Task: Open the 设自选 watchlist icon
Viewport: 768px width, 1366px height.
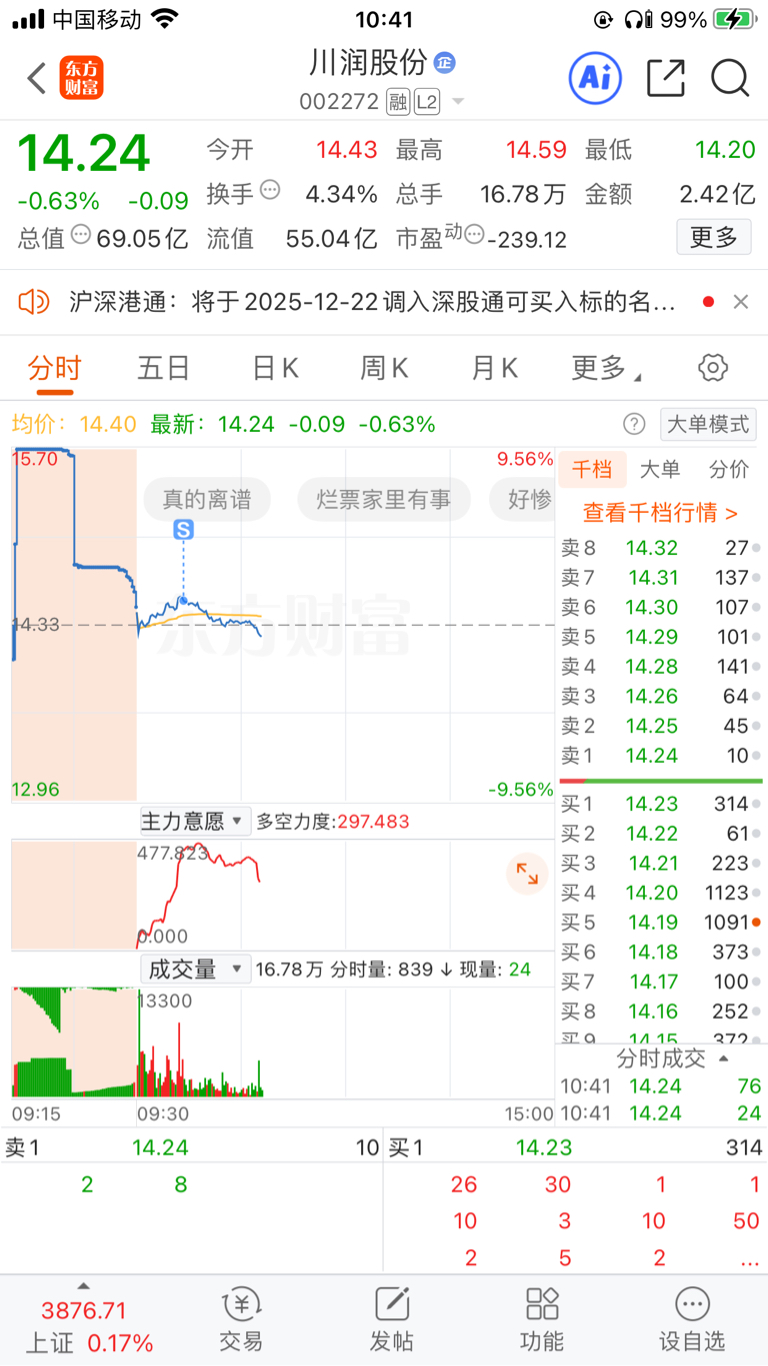Action: pos(692,1321)
